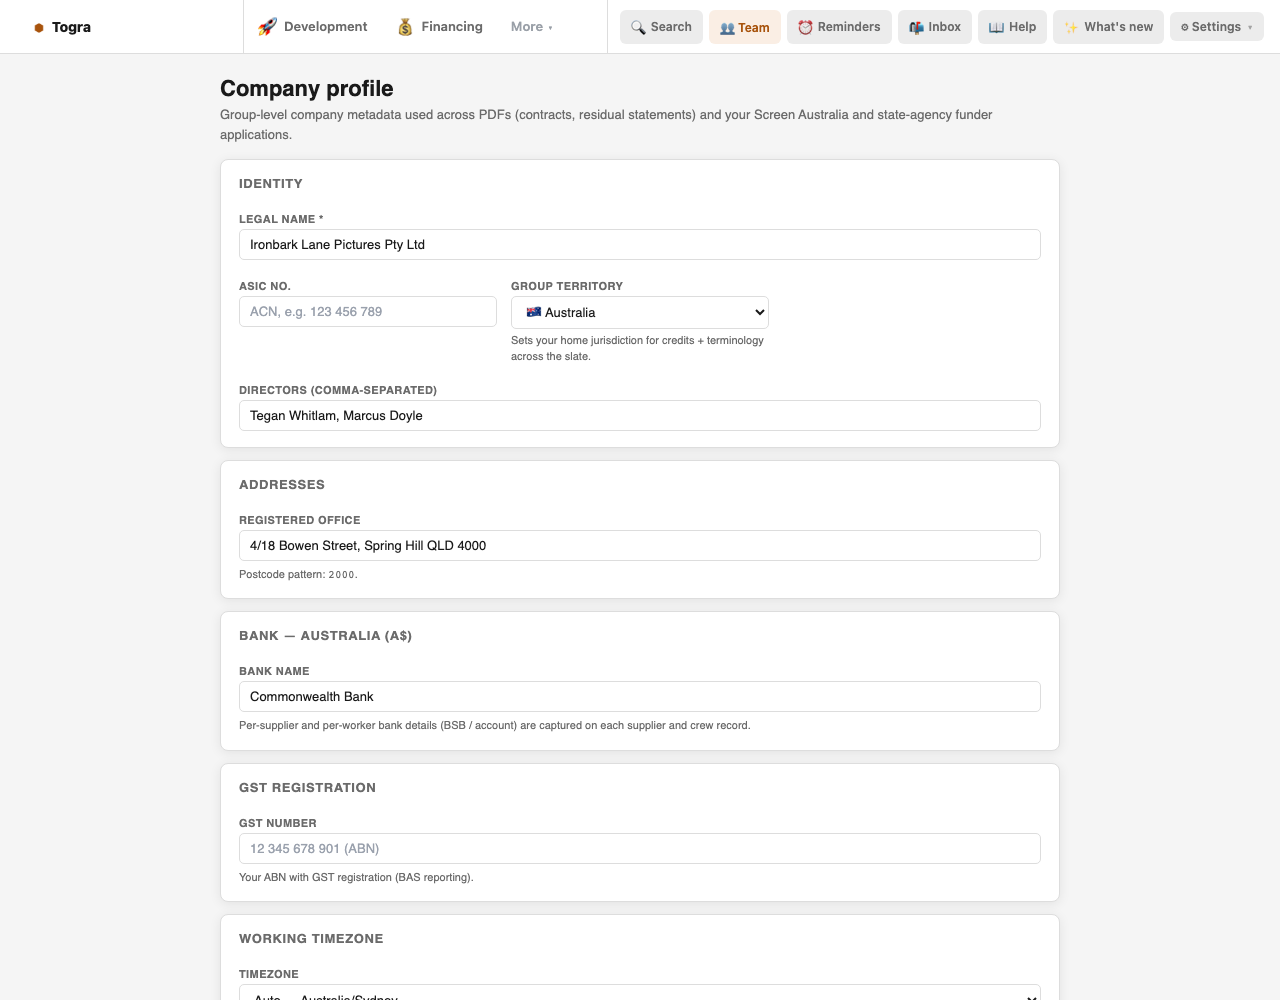Open the Timezone dropdown selector

pyautogui.click(x=640, y=992)
